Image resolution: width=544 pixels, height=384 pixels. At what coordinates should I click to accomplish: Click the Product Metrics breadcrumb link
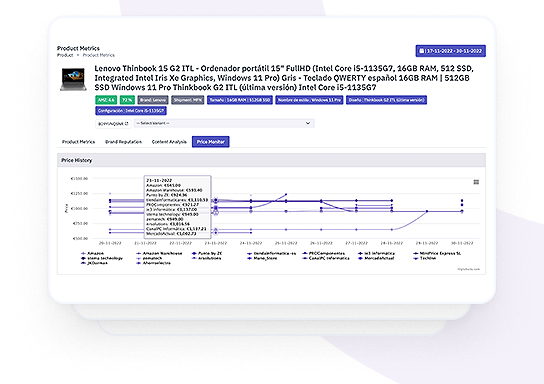[x=99, y=55]
